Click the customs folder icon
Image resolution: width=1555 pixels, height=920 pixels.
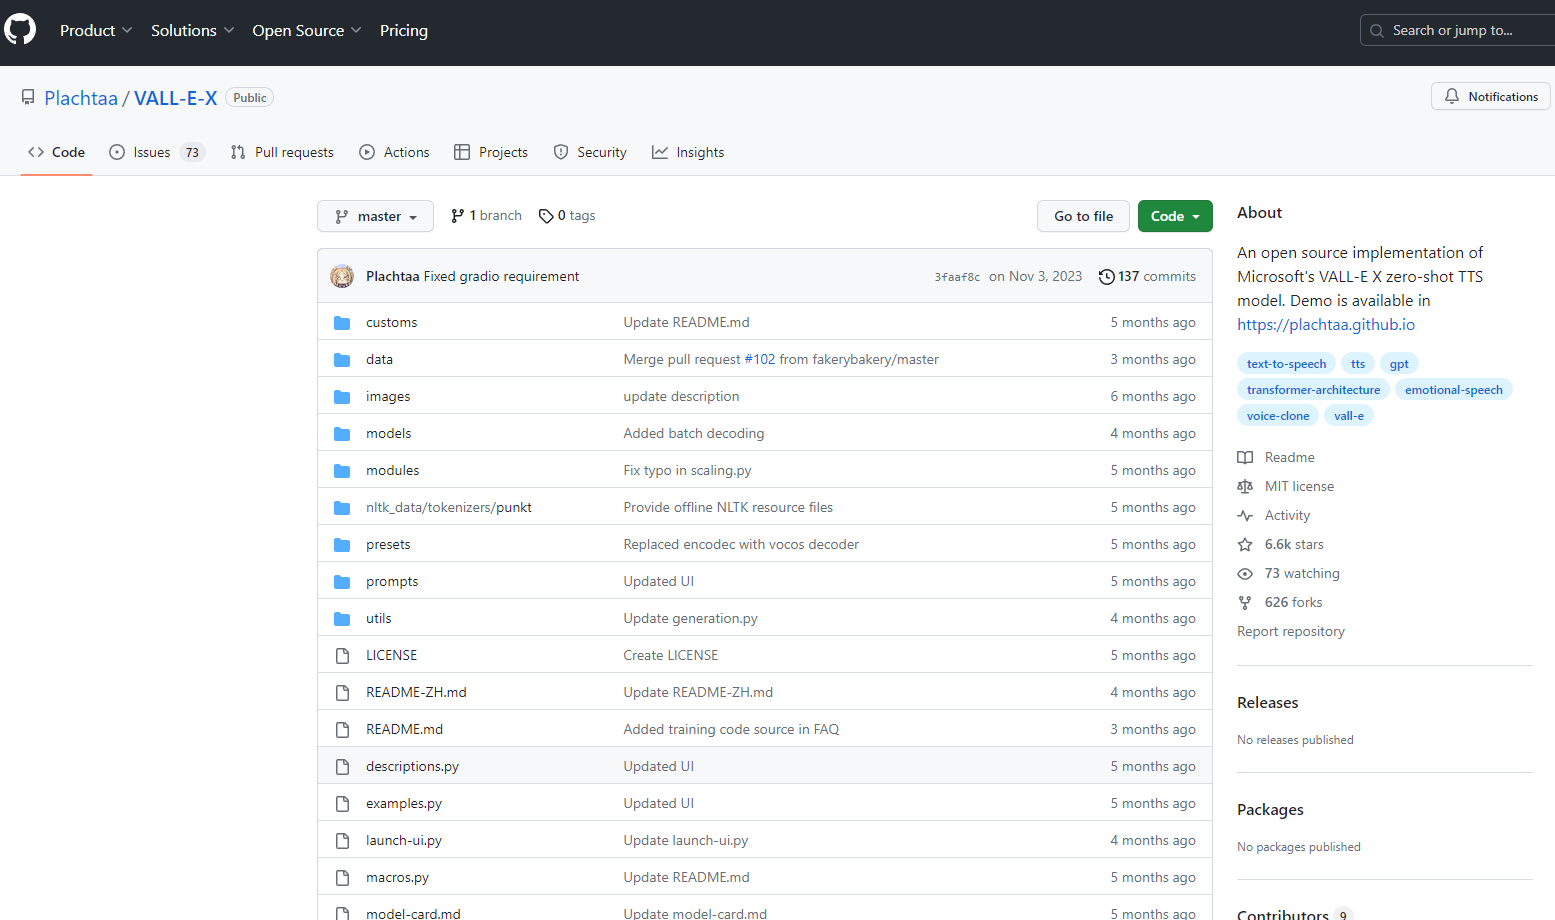(342, 322)
